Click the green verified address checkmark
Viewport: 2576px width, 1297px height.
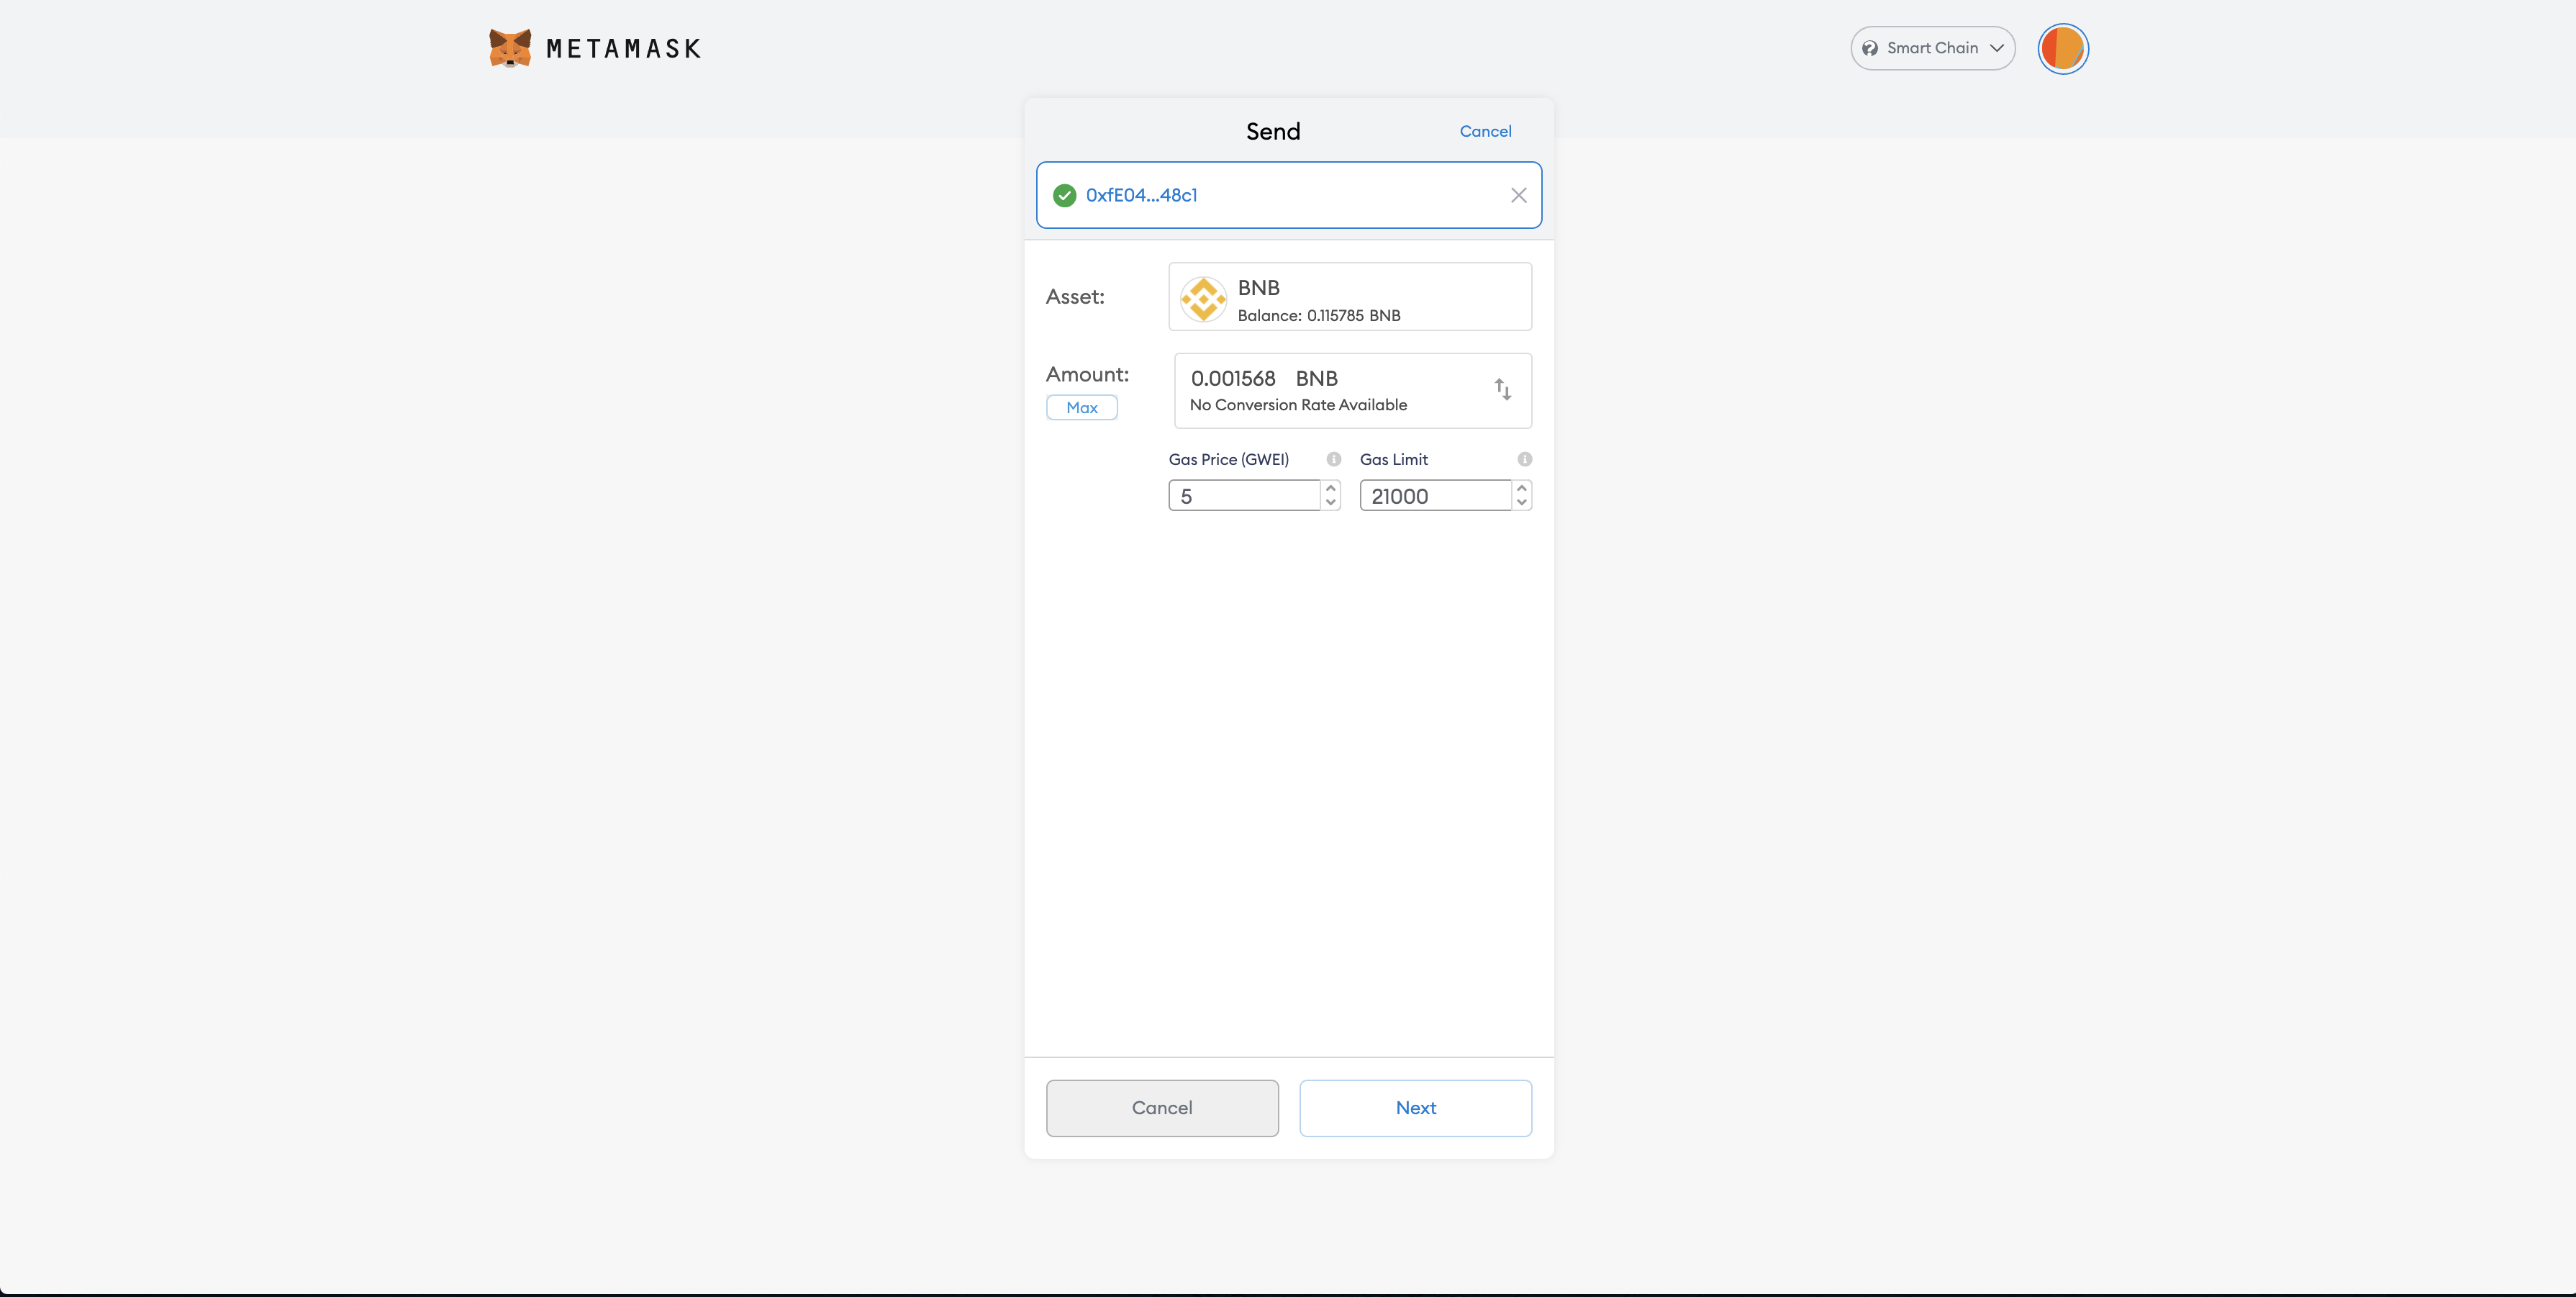1064,195
